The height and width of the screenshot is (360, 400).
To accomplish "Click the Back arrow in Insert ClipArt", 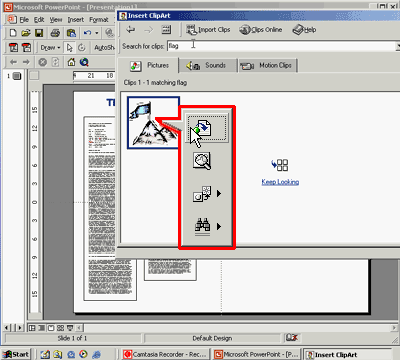I will point(131,30).
